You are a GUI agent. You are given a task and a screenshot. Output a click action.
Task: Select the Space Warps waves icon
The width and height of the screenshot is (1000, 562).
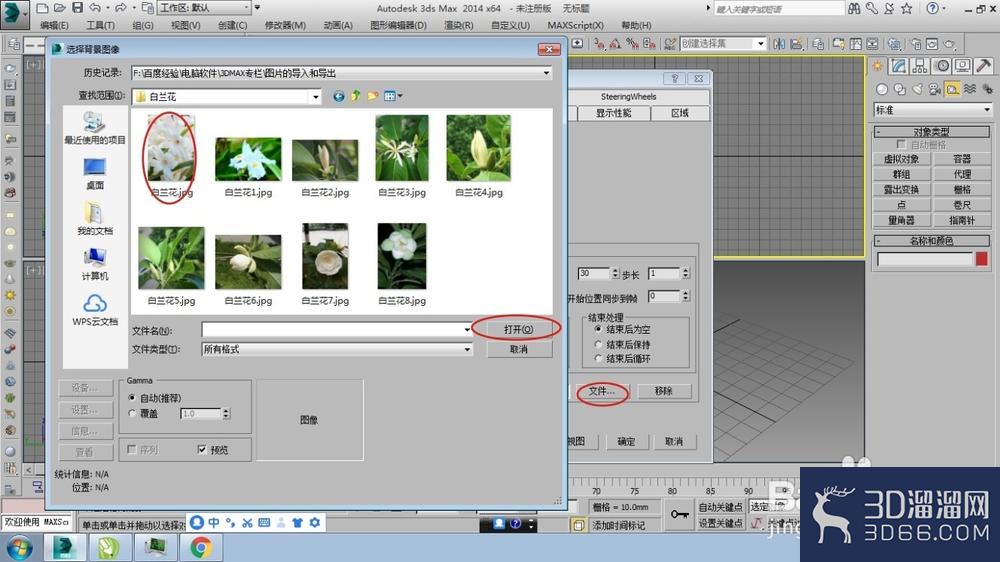970,89
